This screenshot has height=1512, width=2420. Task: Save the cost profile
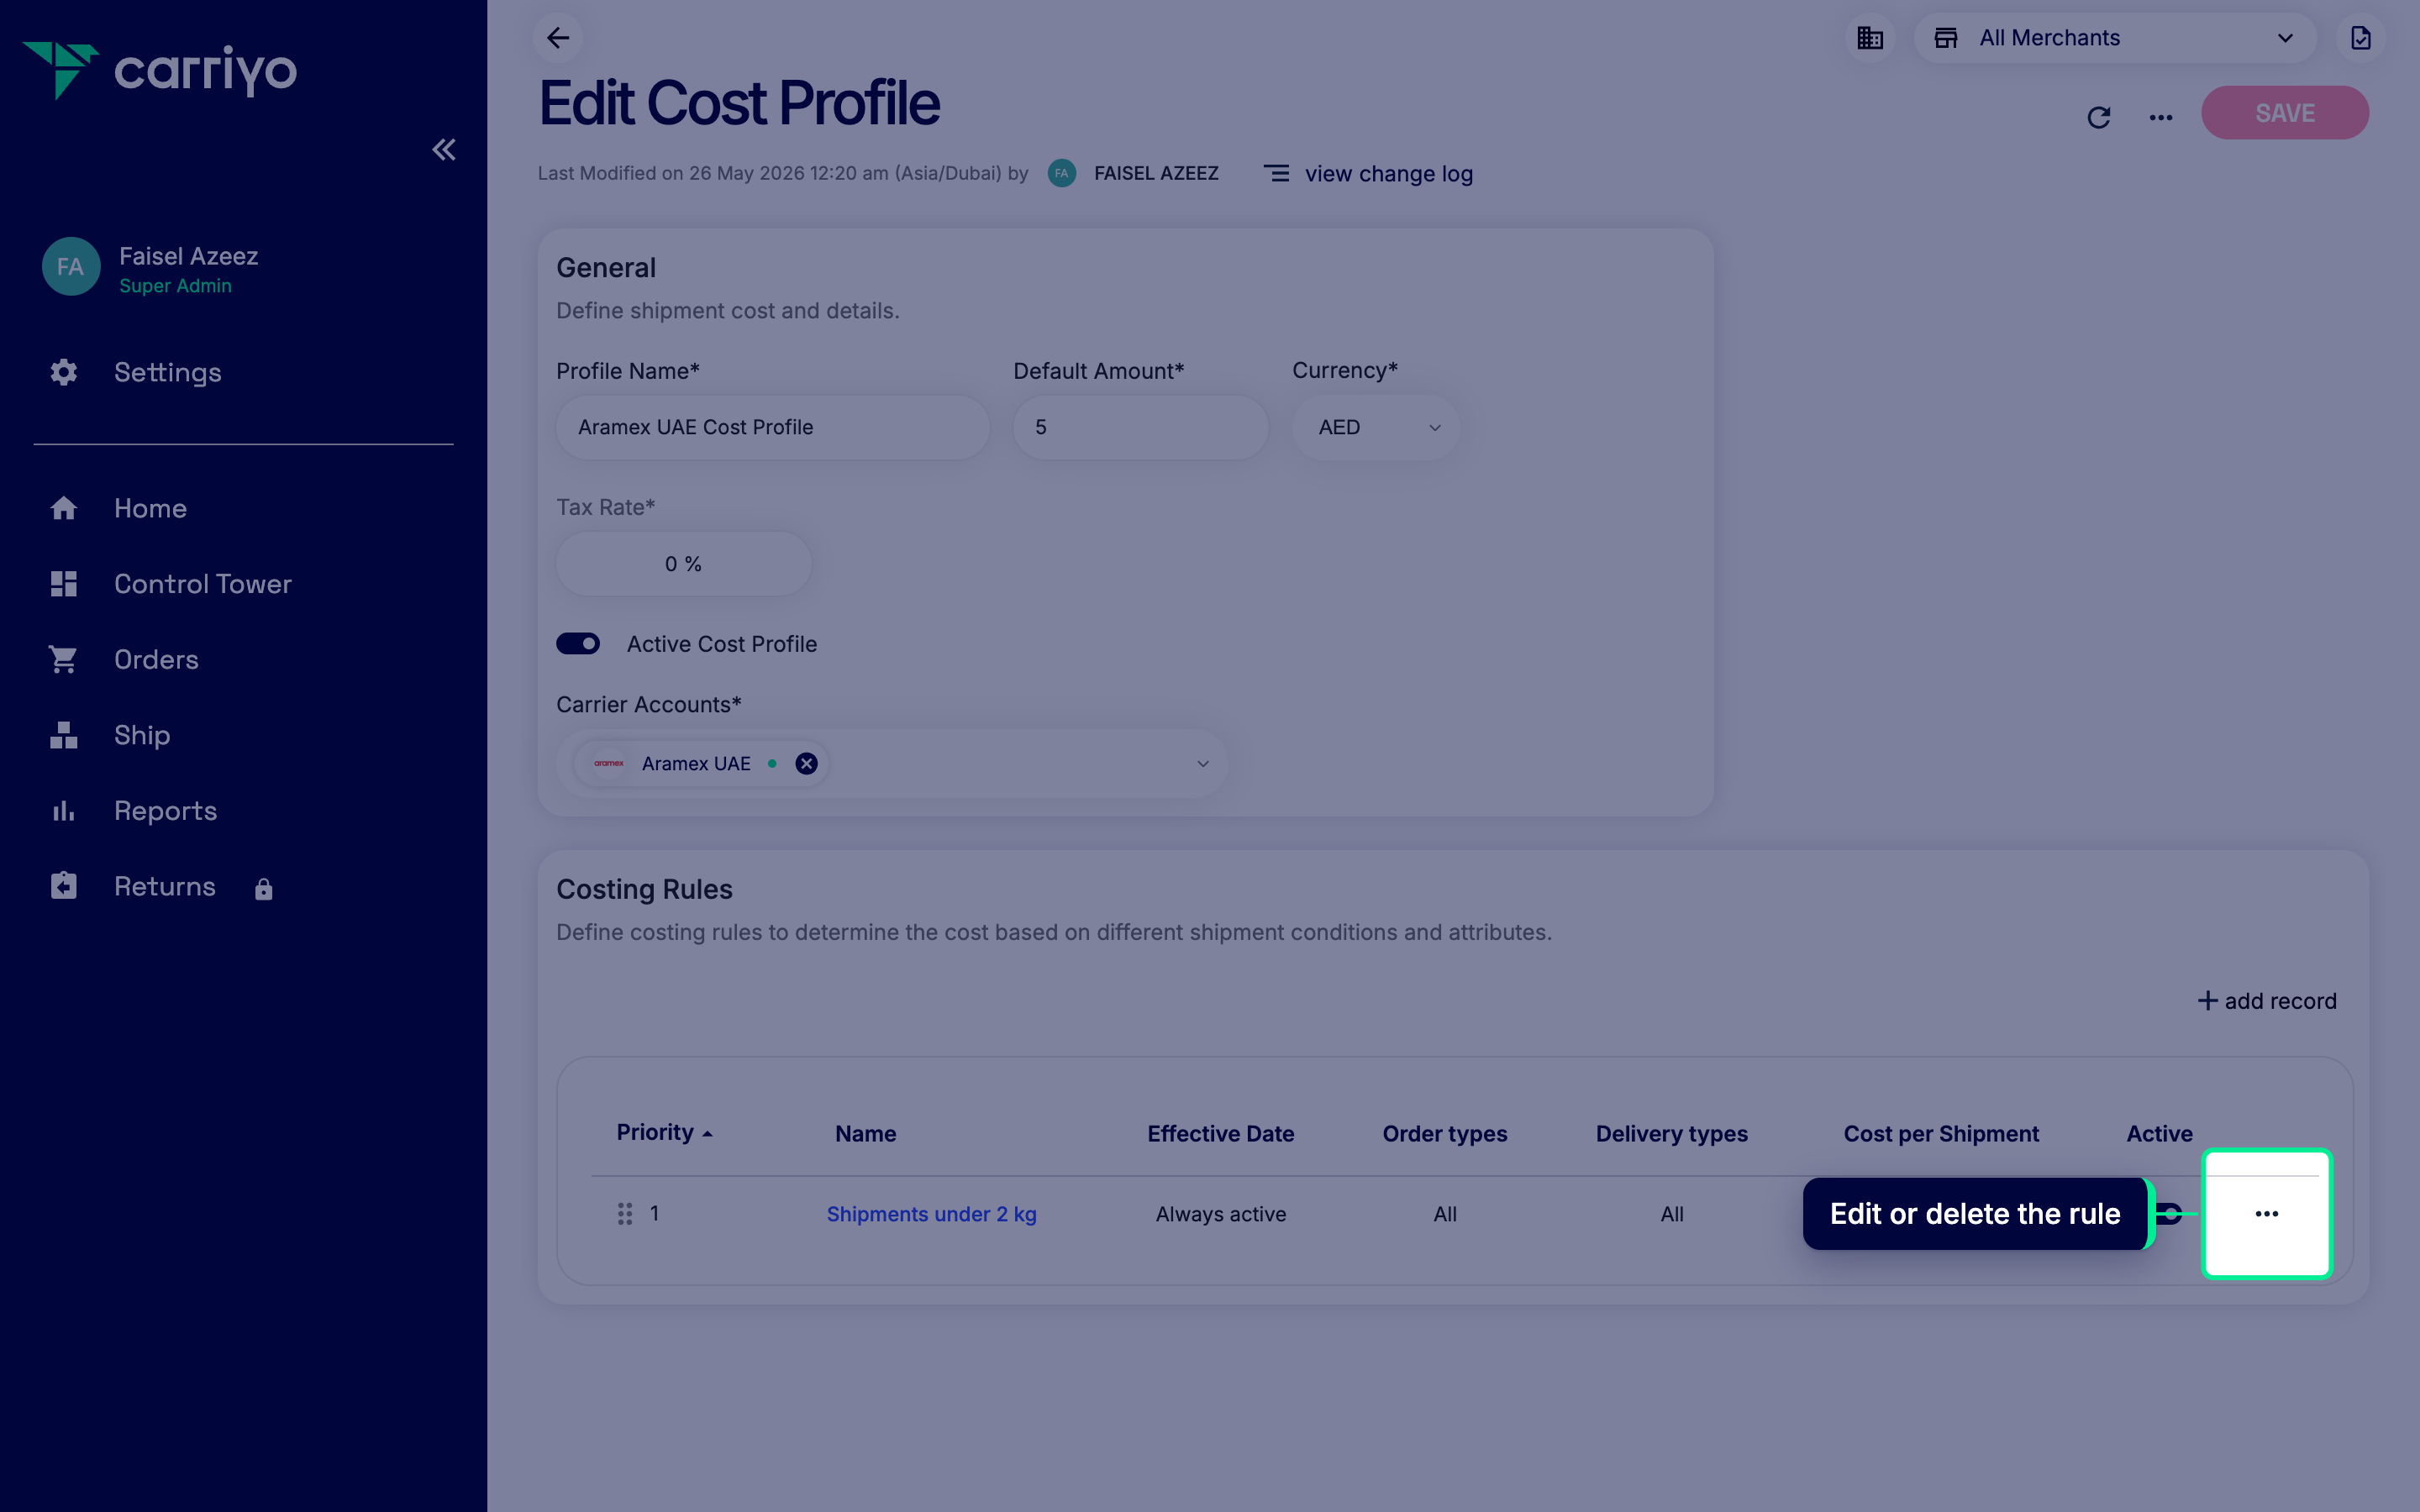2284,113
